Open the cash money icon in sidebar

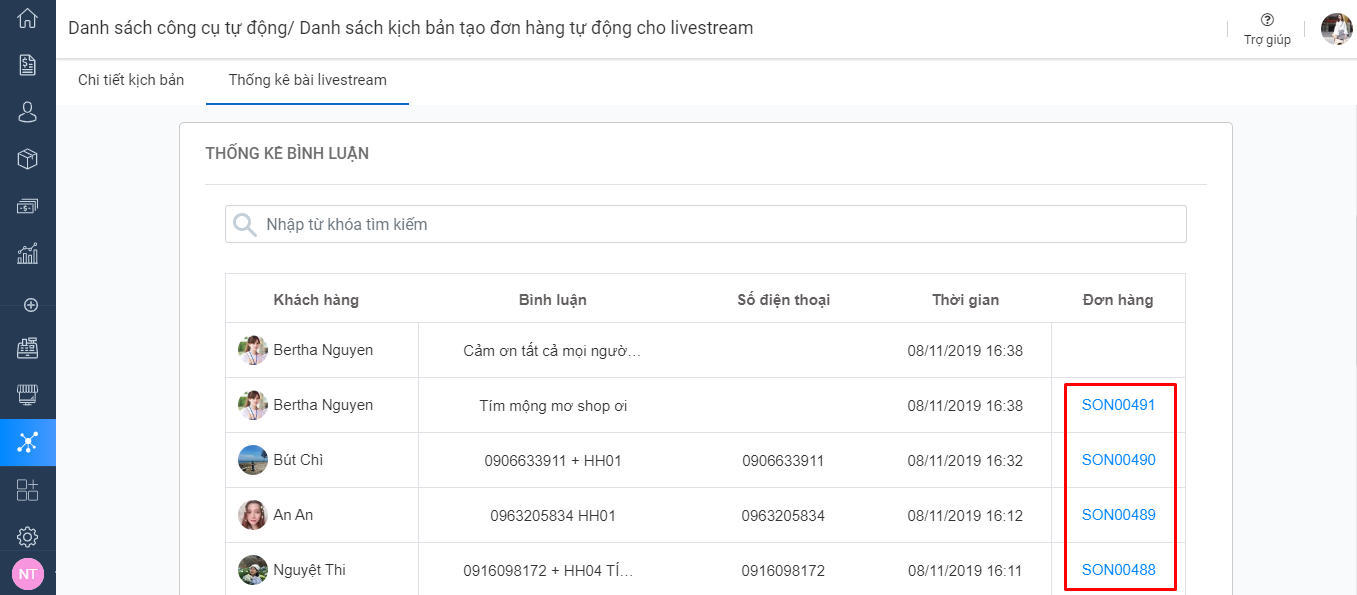(x=28, y=206)
